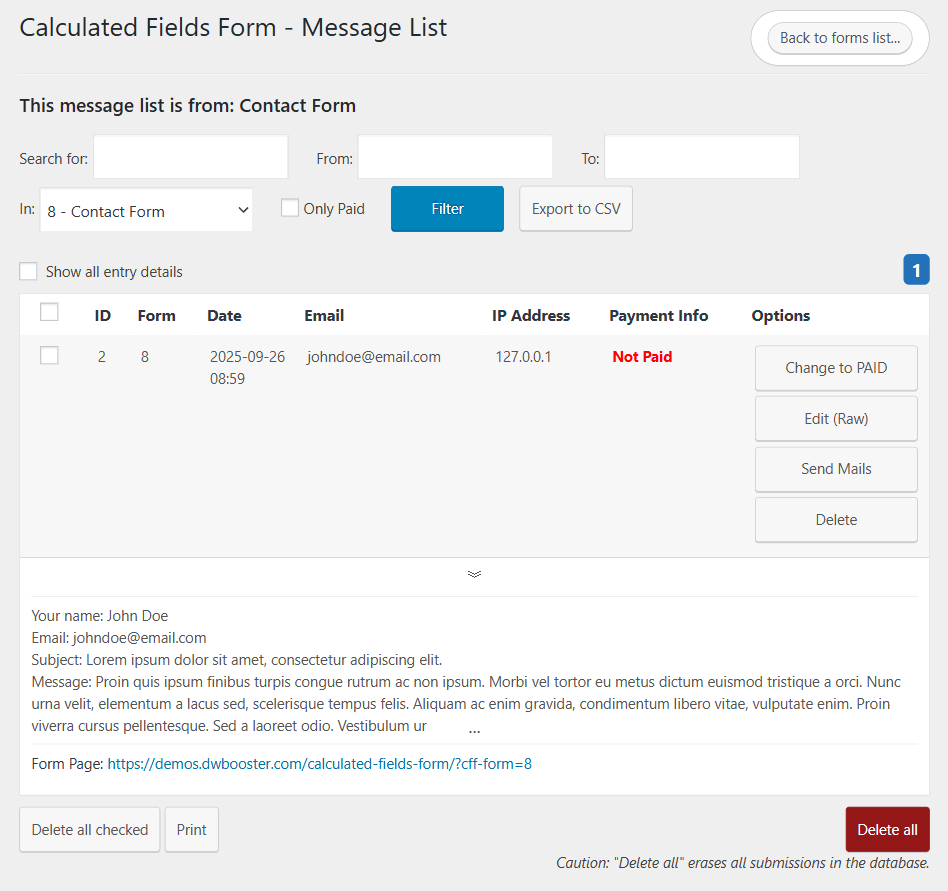Delete all checked submissions
The image size is (948, 891).
click(89, 829)
